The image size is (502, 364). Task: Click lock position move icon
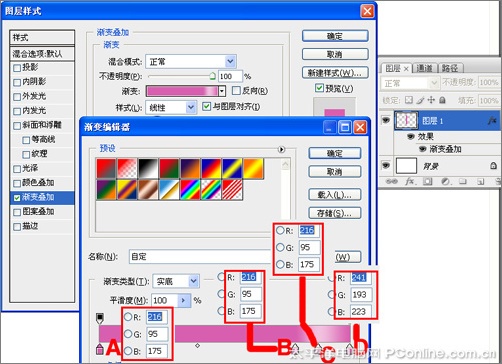(x=431, y=100)
